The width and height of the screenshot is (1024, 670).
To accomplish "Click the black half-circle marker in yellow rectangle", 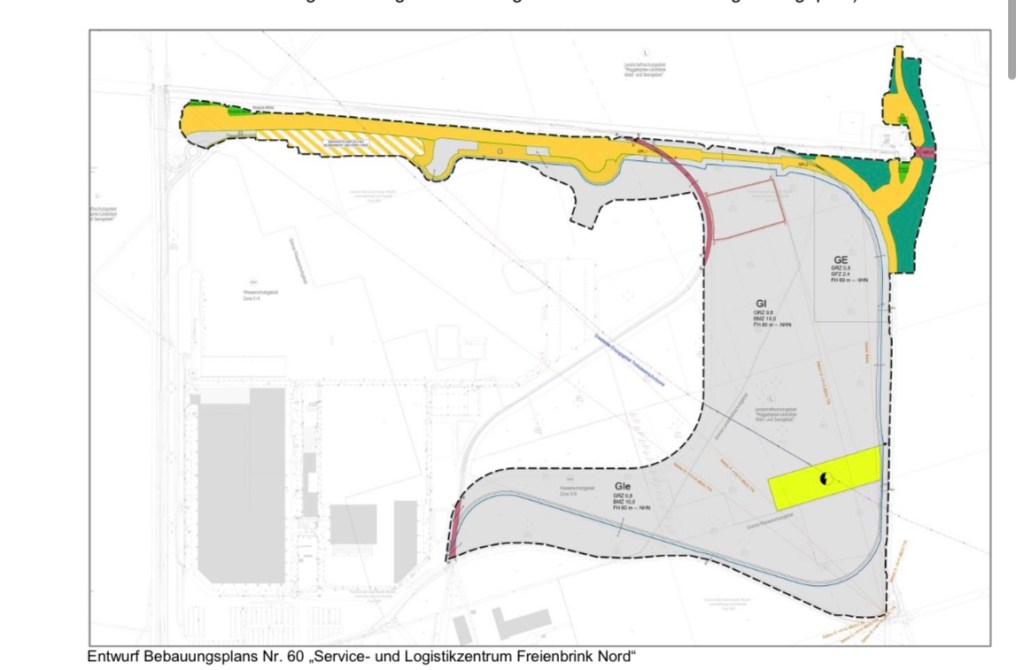I will pyautogui.click(x=825, y=480).
